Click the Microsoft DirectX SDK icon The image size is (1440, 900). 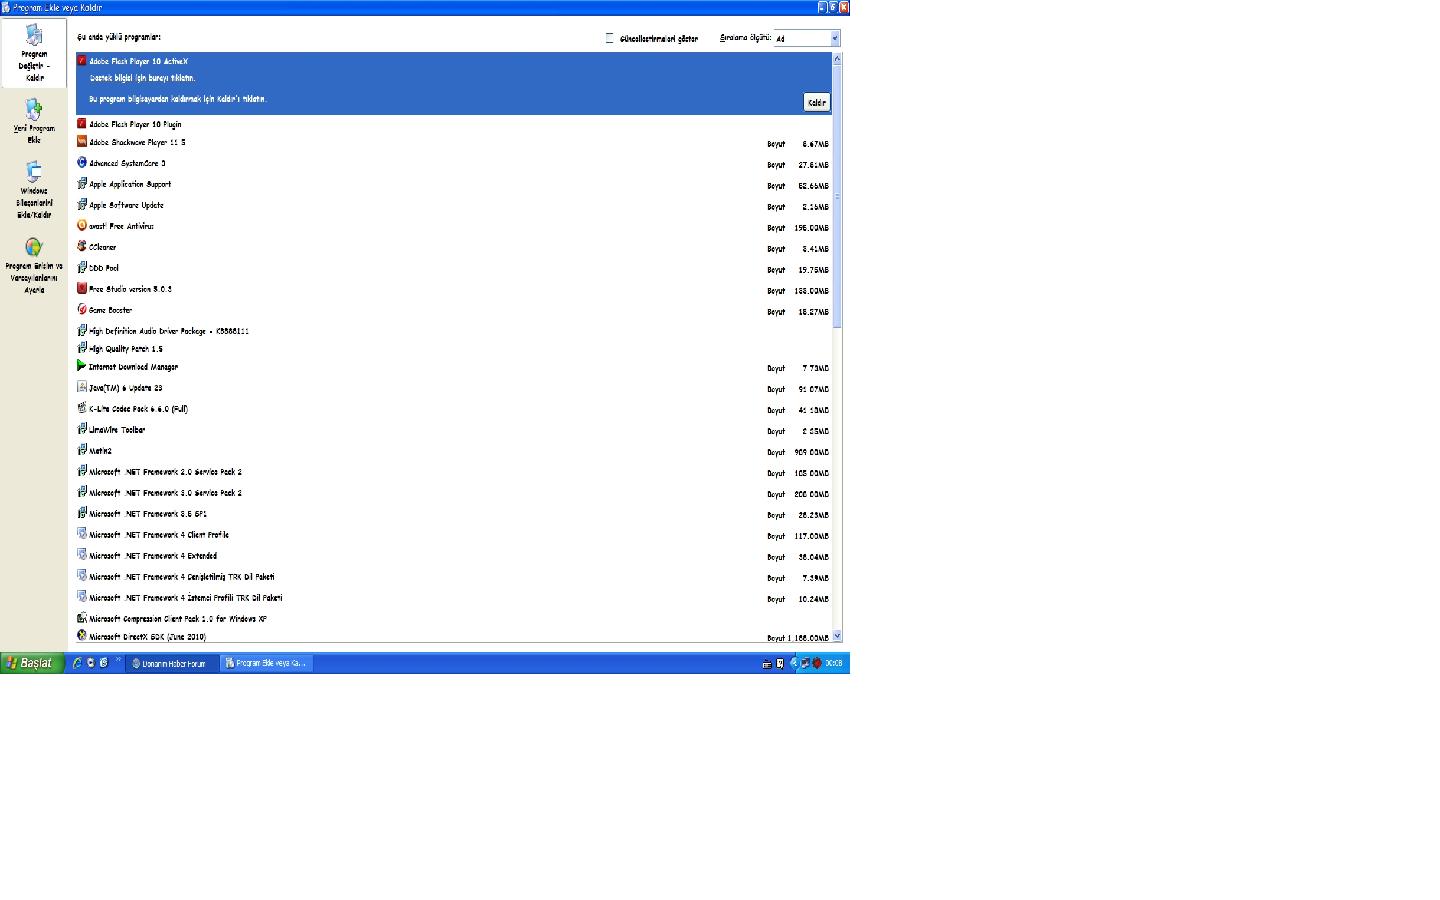click(82, 636)
